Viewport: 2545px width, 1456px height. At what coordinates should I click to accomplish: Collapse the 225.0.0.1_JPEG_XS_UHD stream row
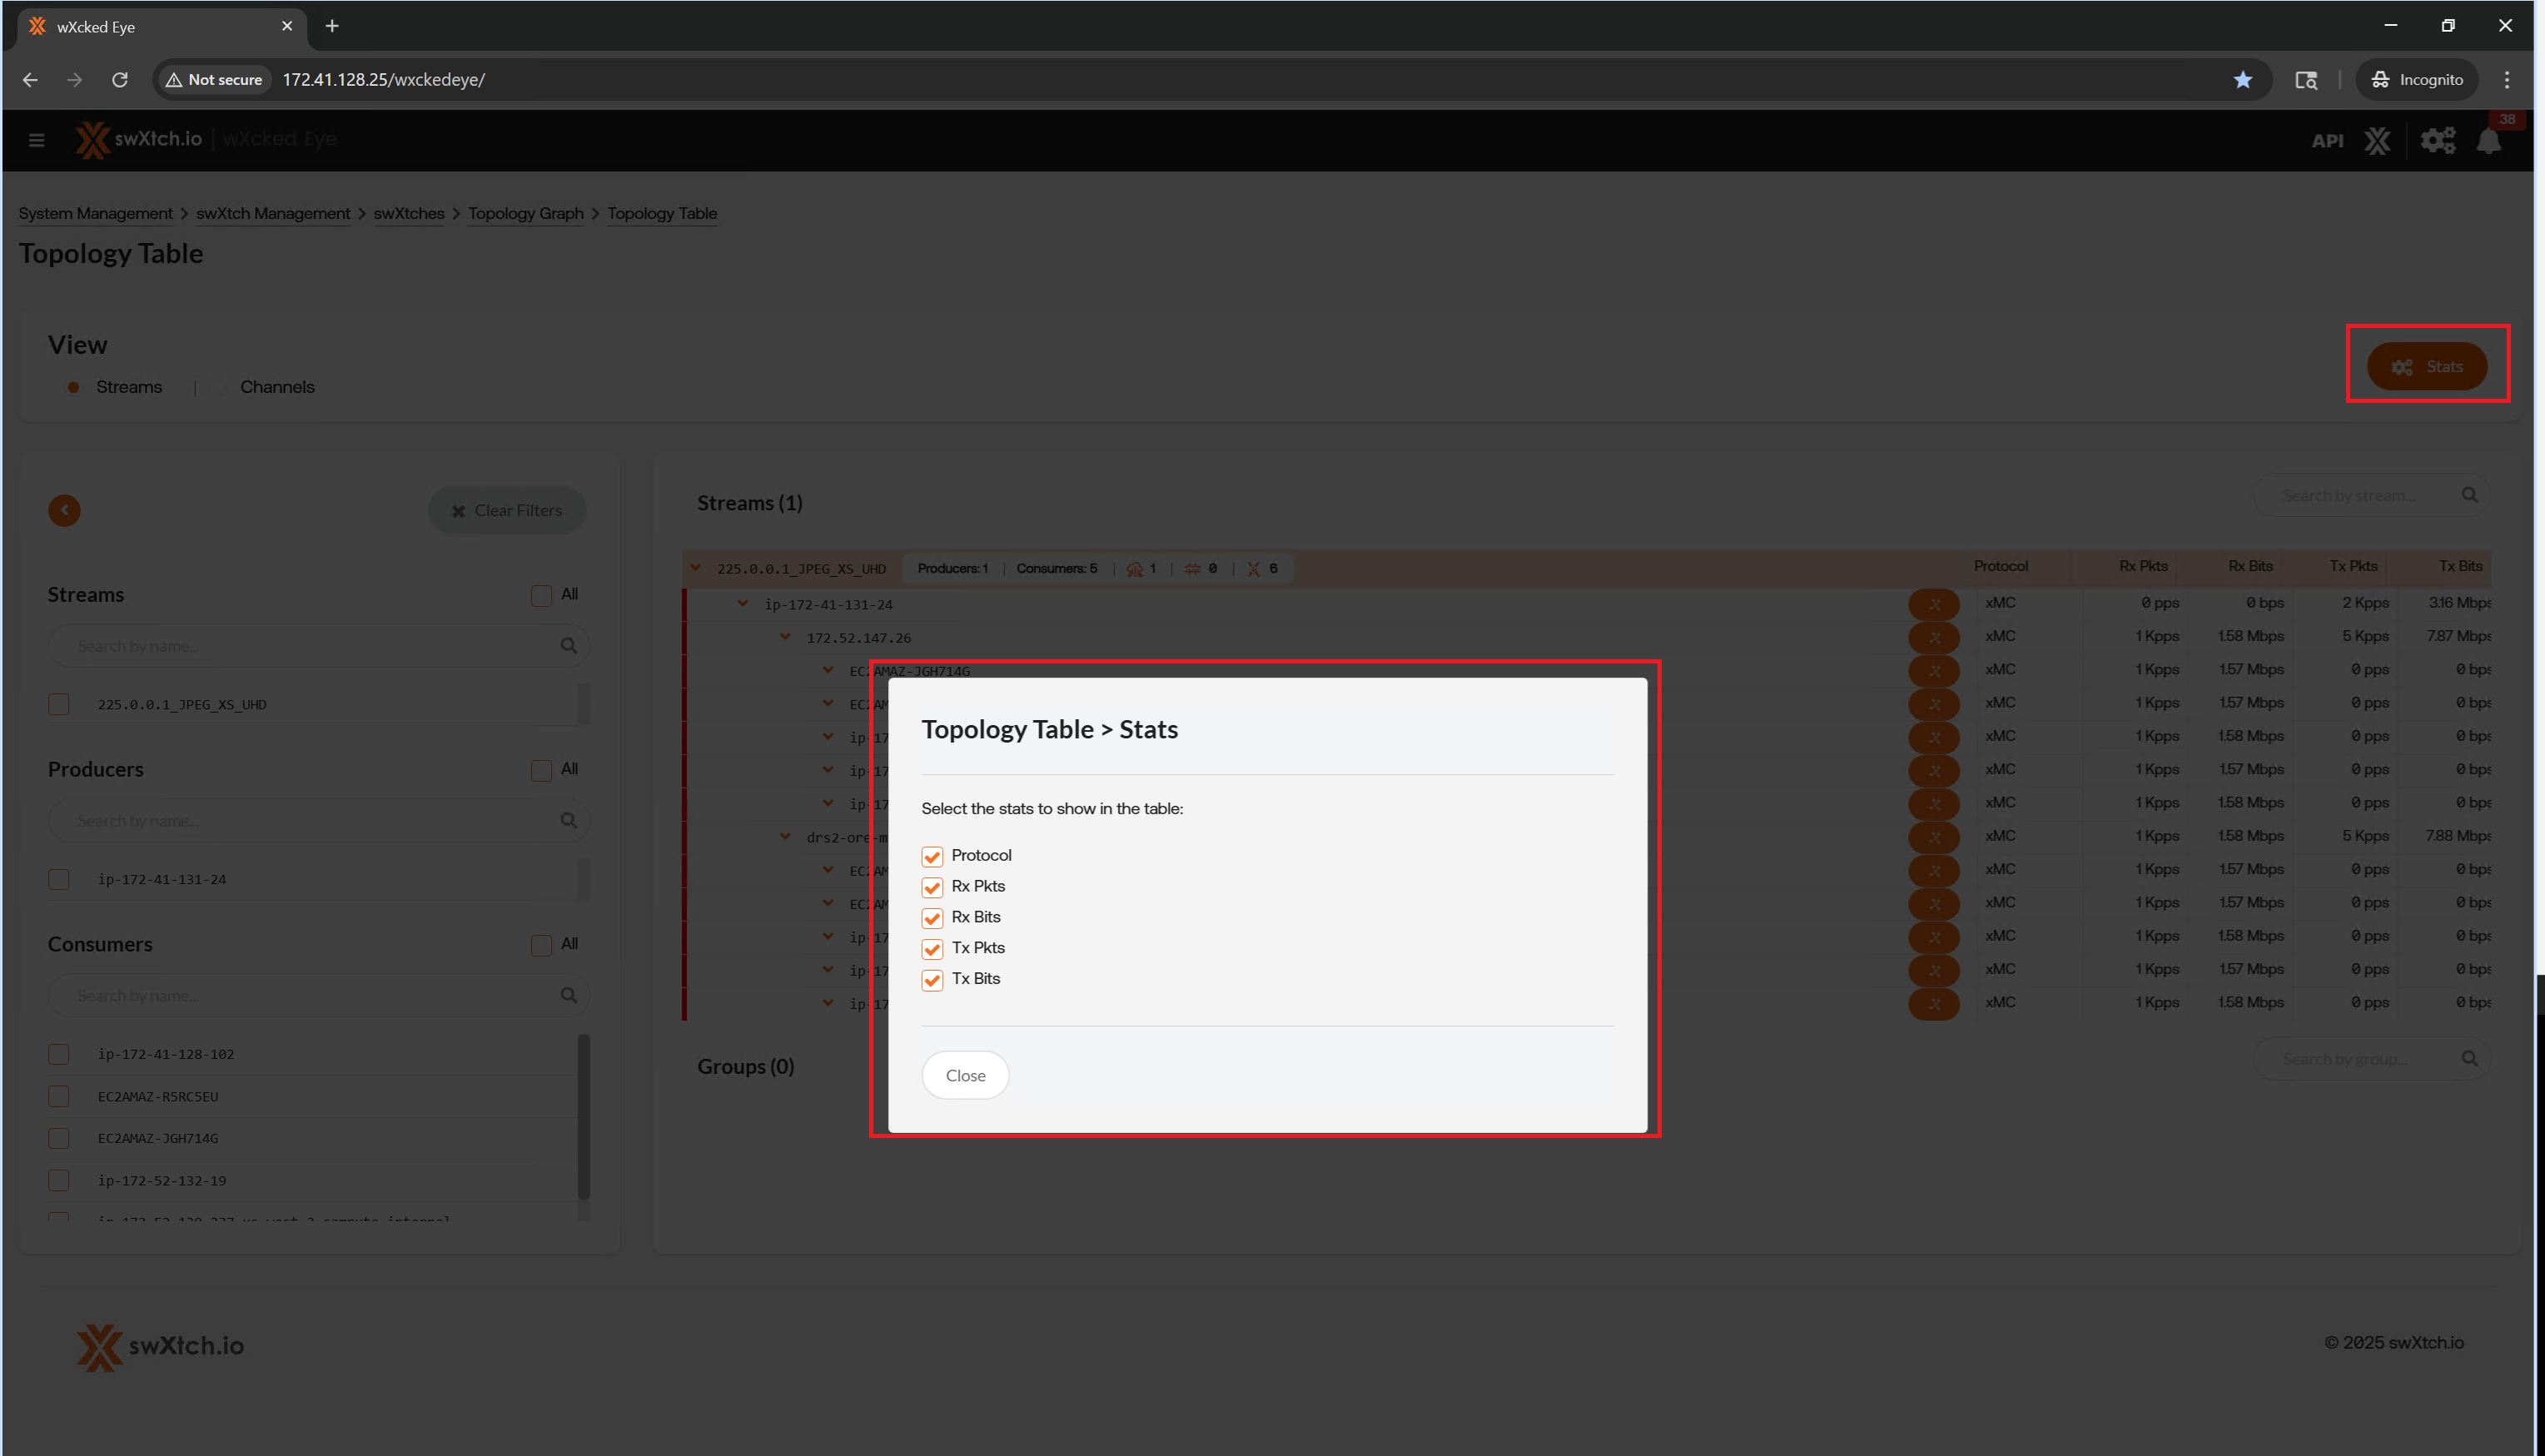click(696, 568)
